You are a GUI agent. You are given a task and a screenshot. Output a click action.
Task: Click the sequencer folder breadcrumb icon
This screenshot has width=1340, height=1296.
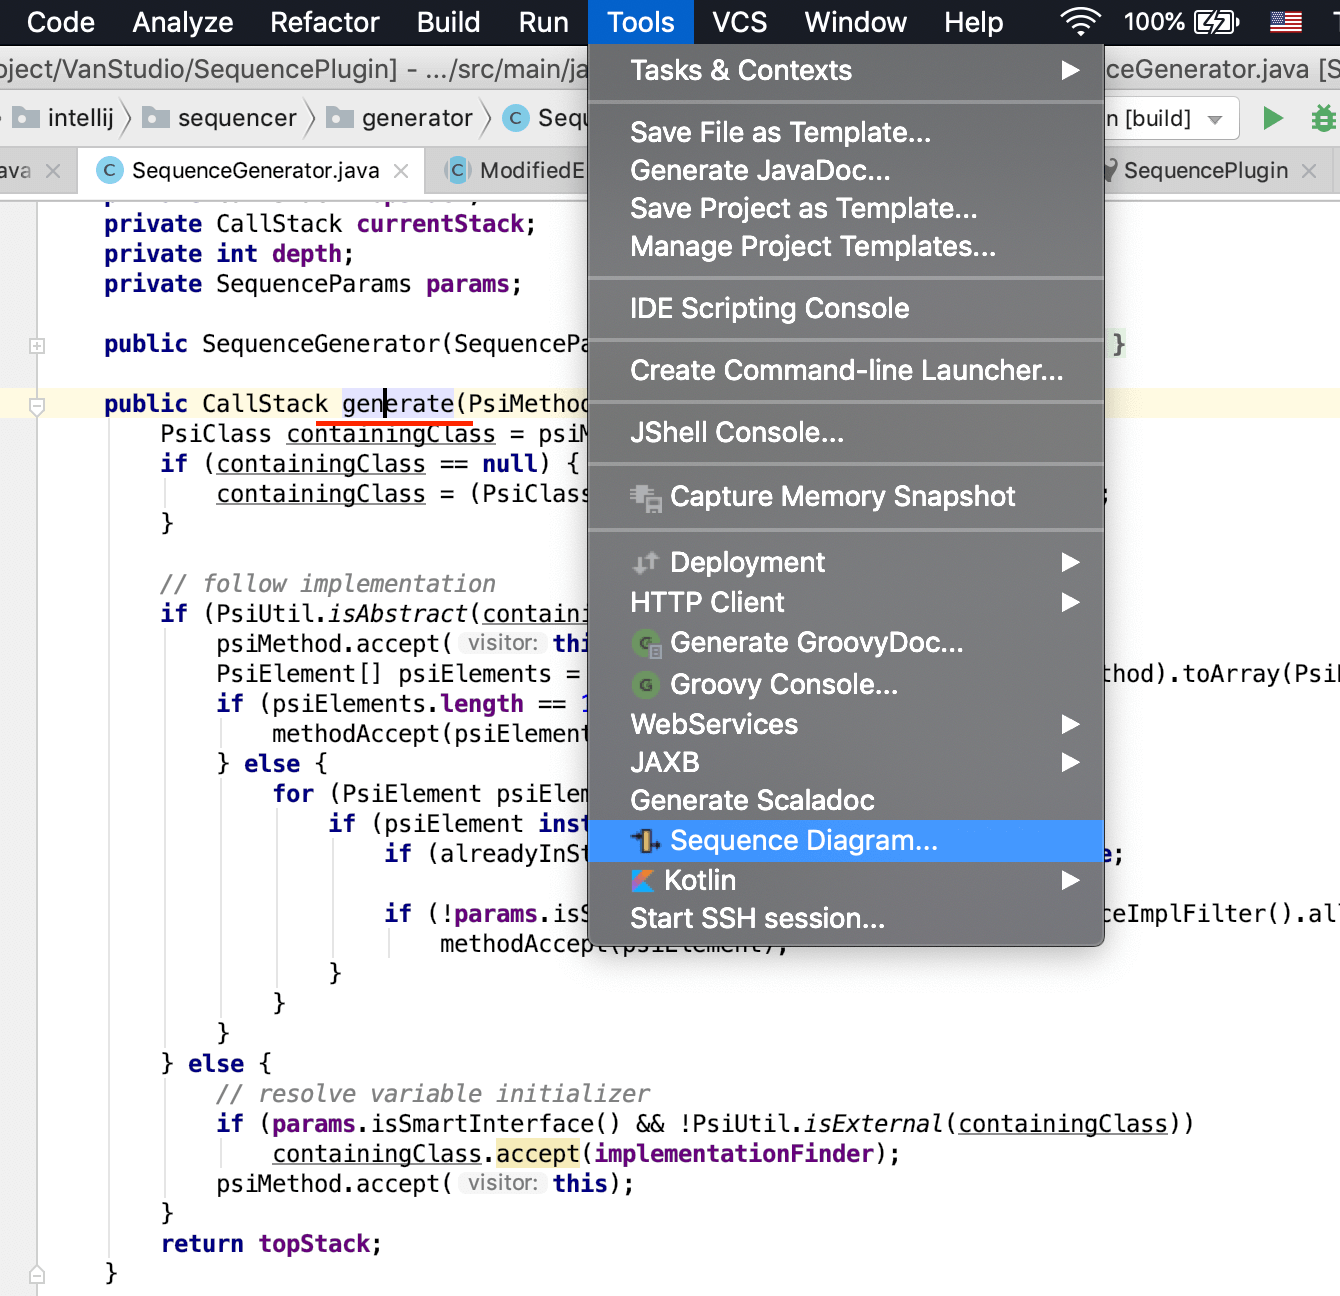click(x=156, y=118)
